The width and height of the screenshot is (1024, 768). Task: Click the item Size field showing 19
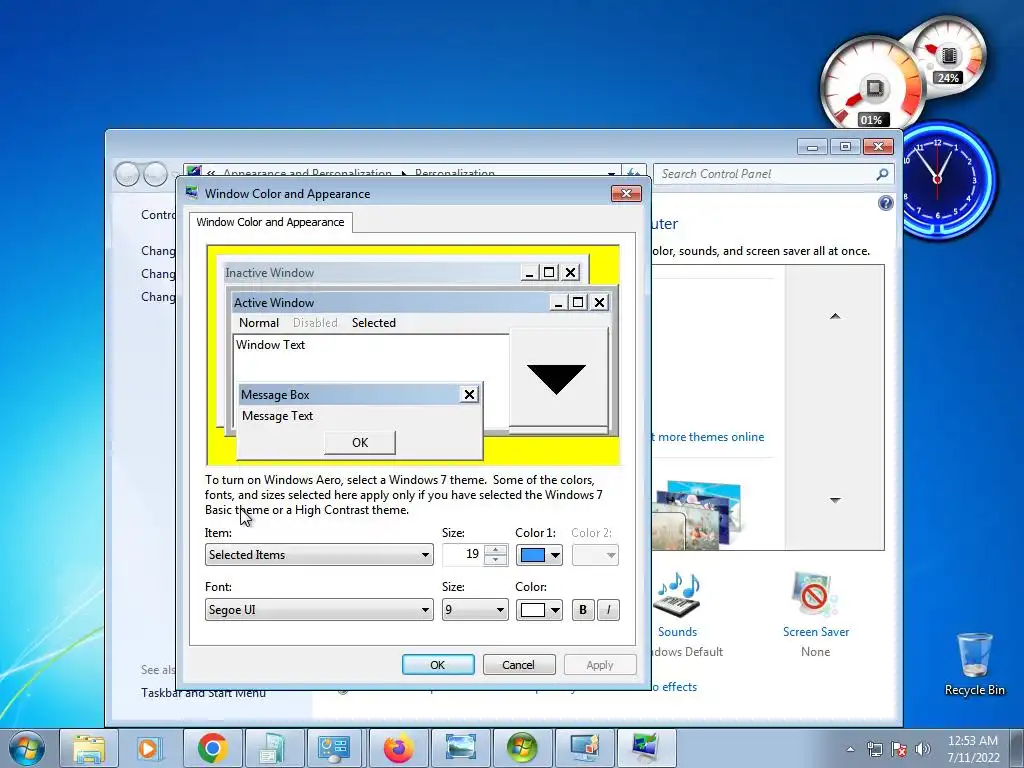[x=463, y=554]
